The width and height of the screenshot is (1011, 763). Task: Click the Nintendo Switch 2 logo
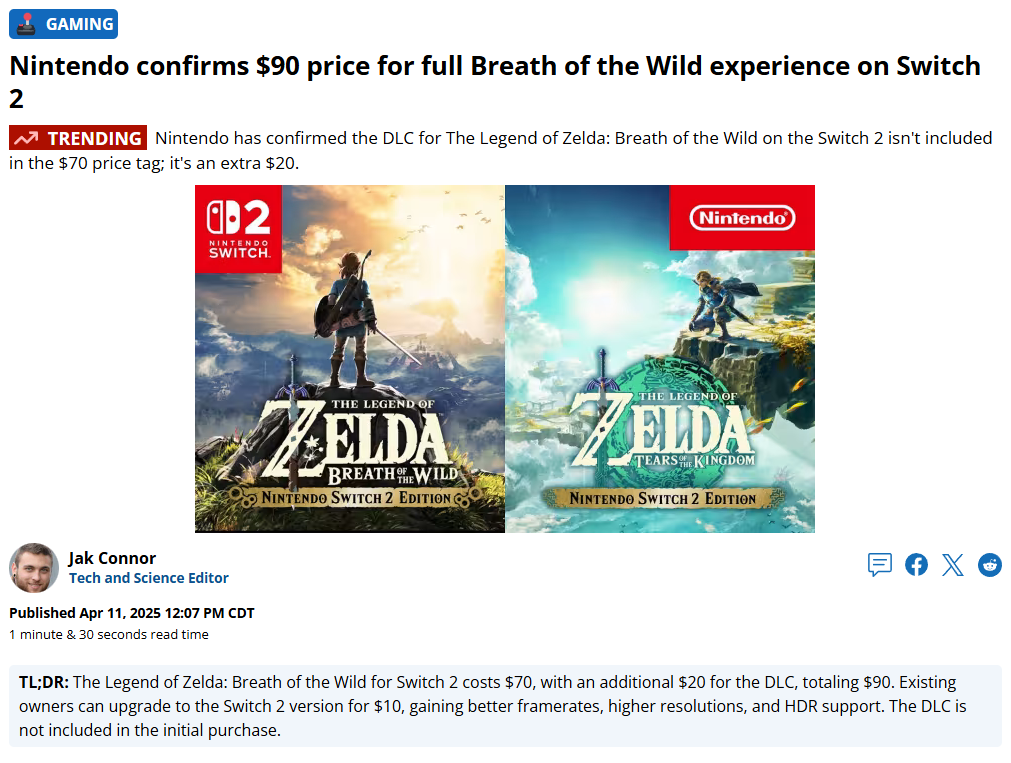pos(239,229)
